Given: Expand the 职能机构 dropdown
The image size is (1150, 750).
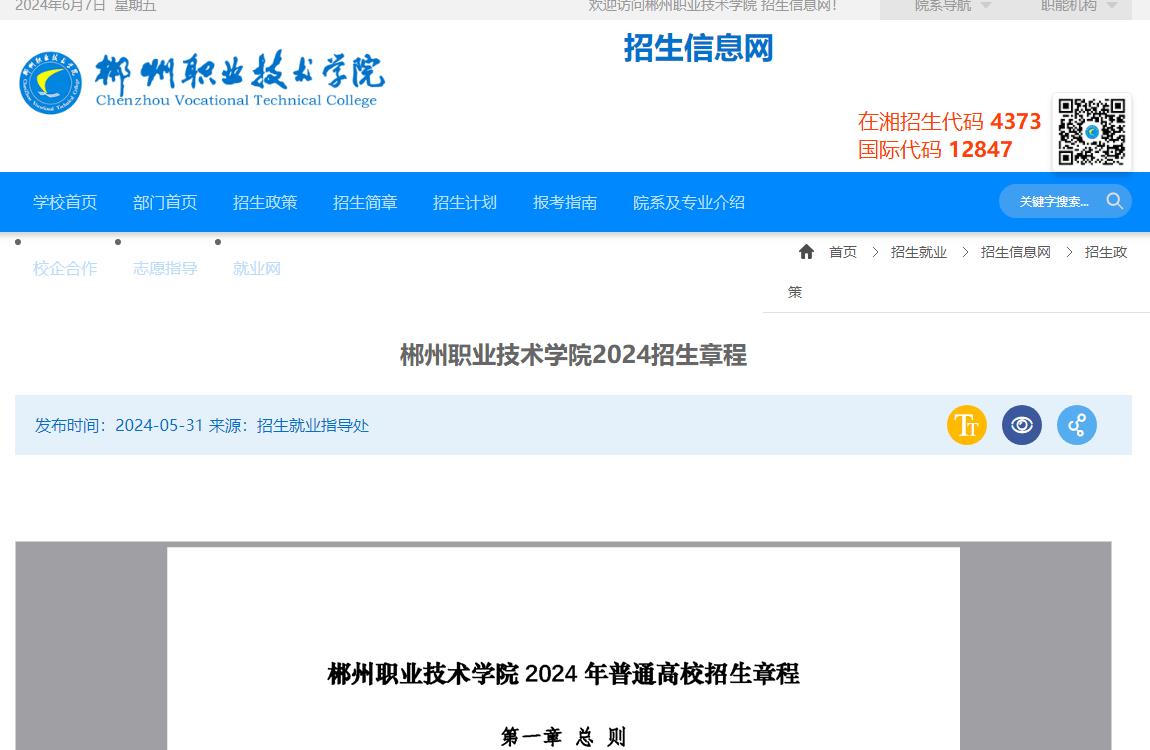Looking at the screenshot, I should coord(1078,6).
